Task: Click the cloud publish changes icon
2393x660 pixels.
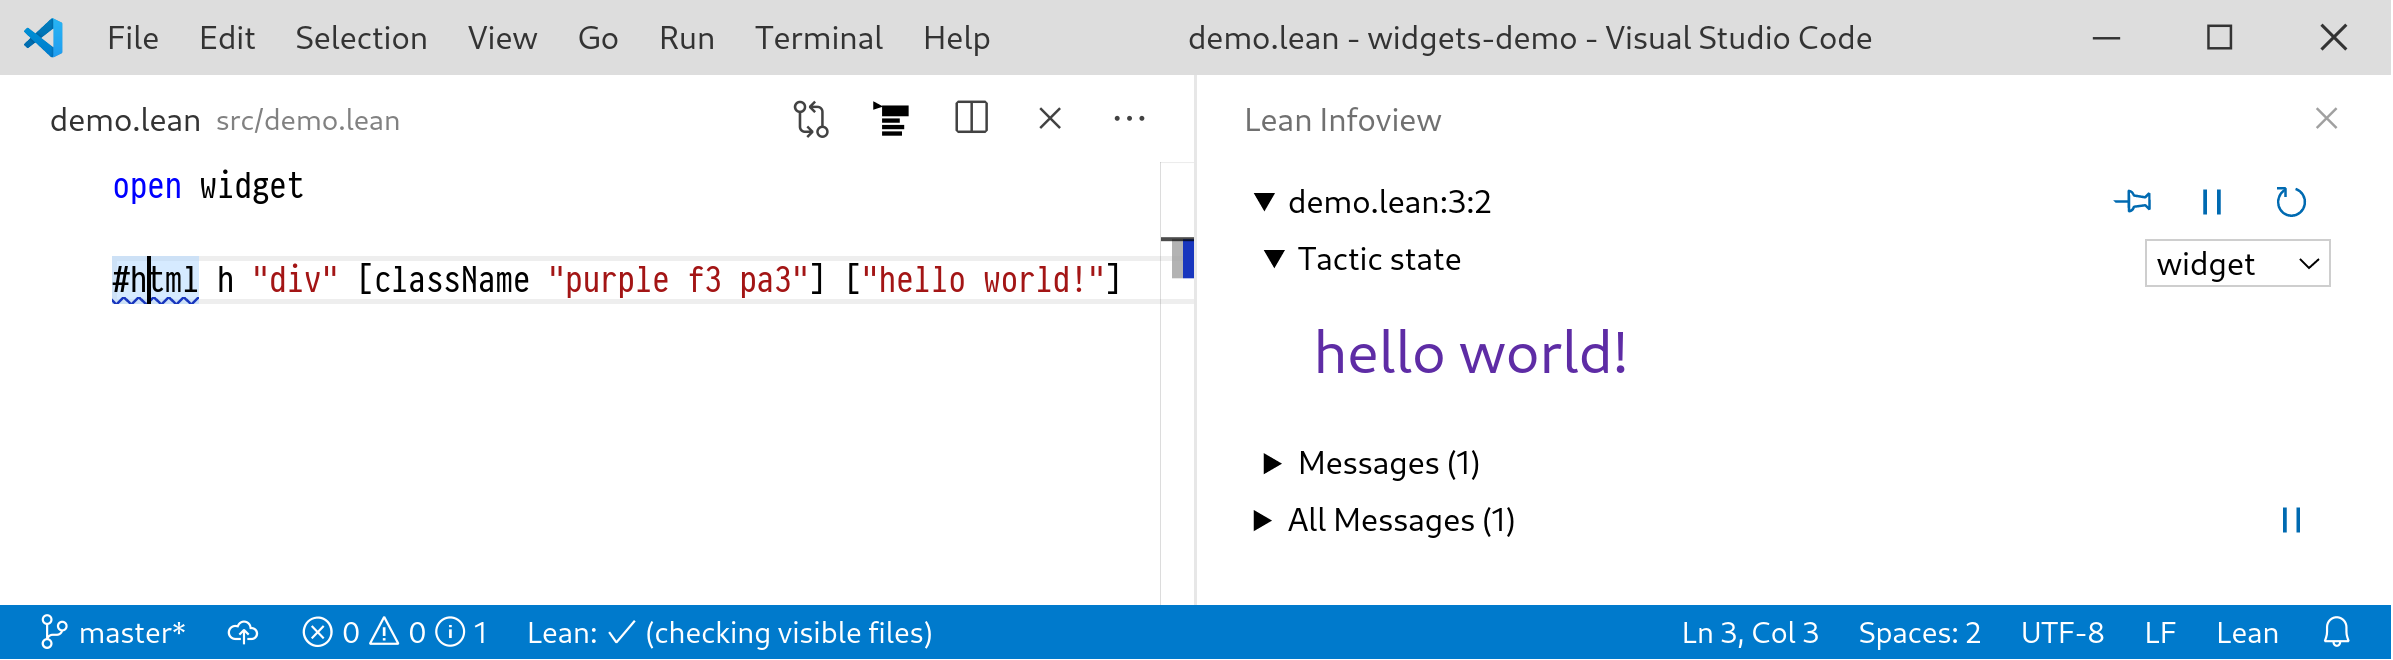Action: coord(243,633)
